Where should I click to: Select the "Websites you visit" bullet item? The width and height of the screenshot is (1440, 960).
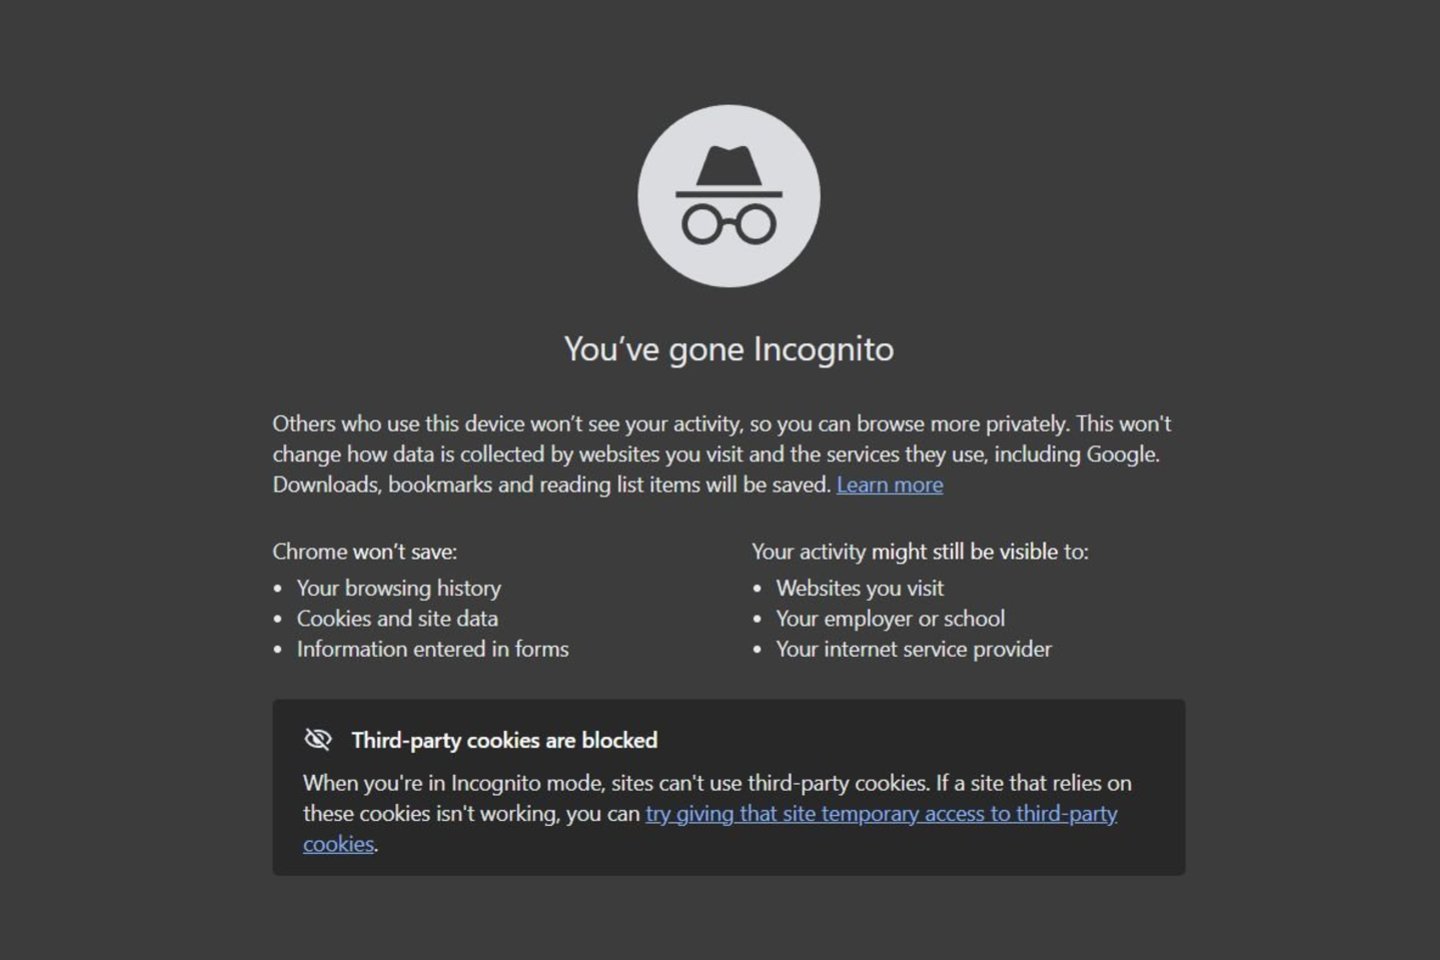click(x=859, y=588)
